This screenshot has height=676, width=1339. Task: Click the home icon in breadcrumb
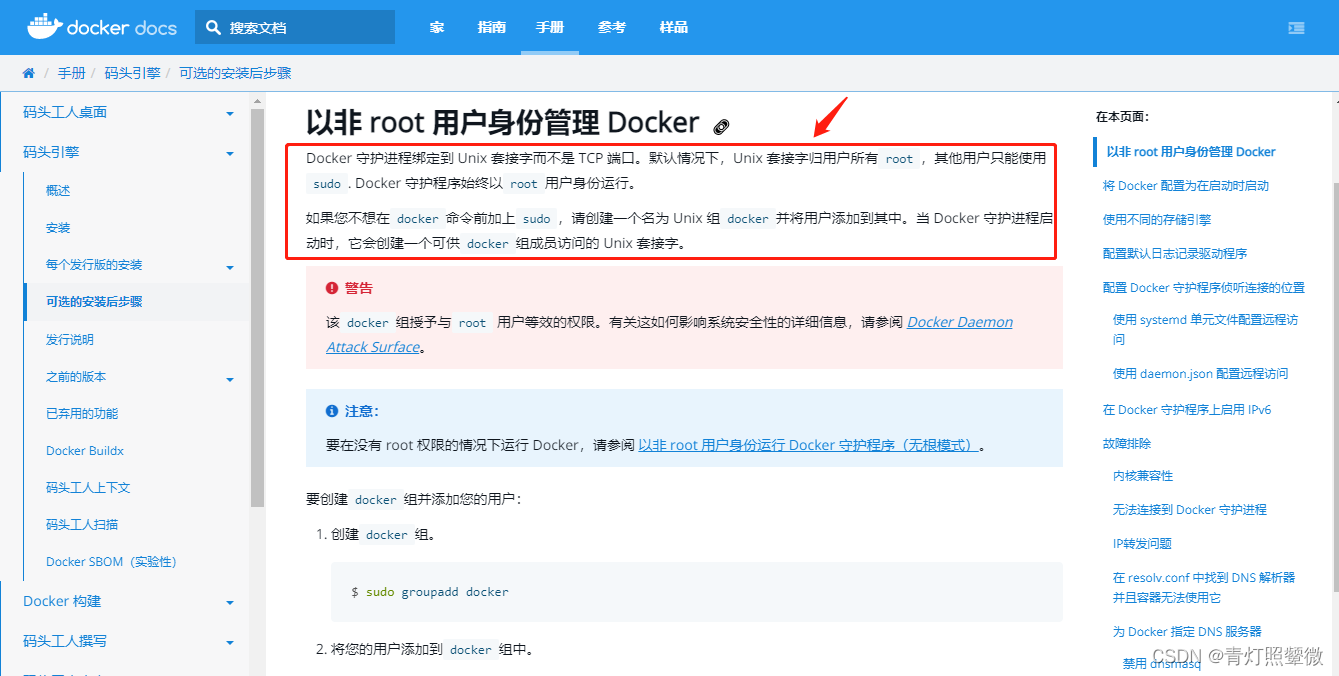click(29, 73)
